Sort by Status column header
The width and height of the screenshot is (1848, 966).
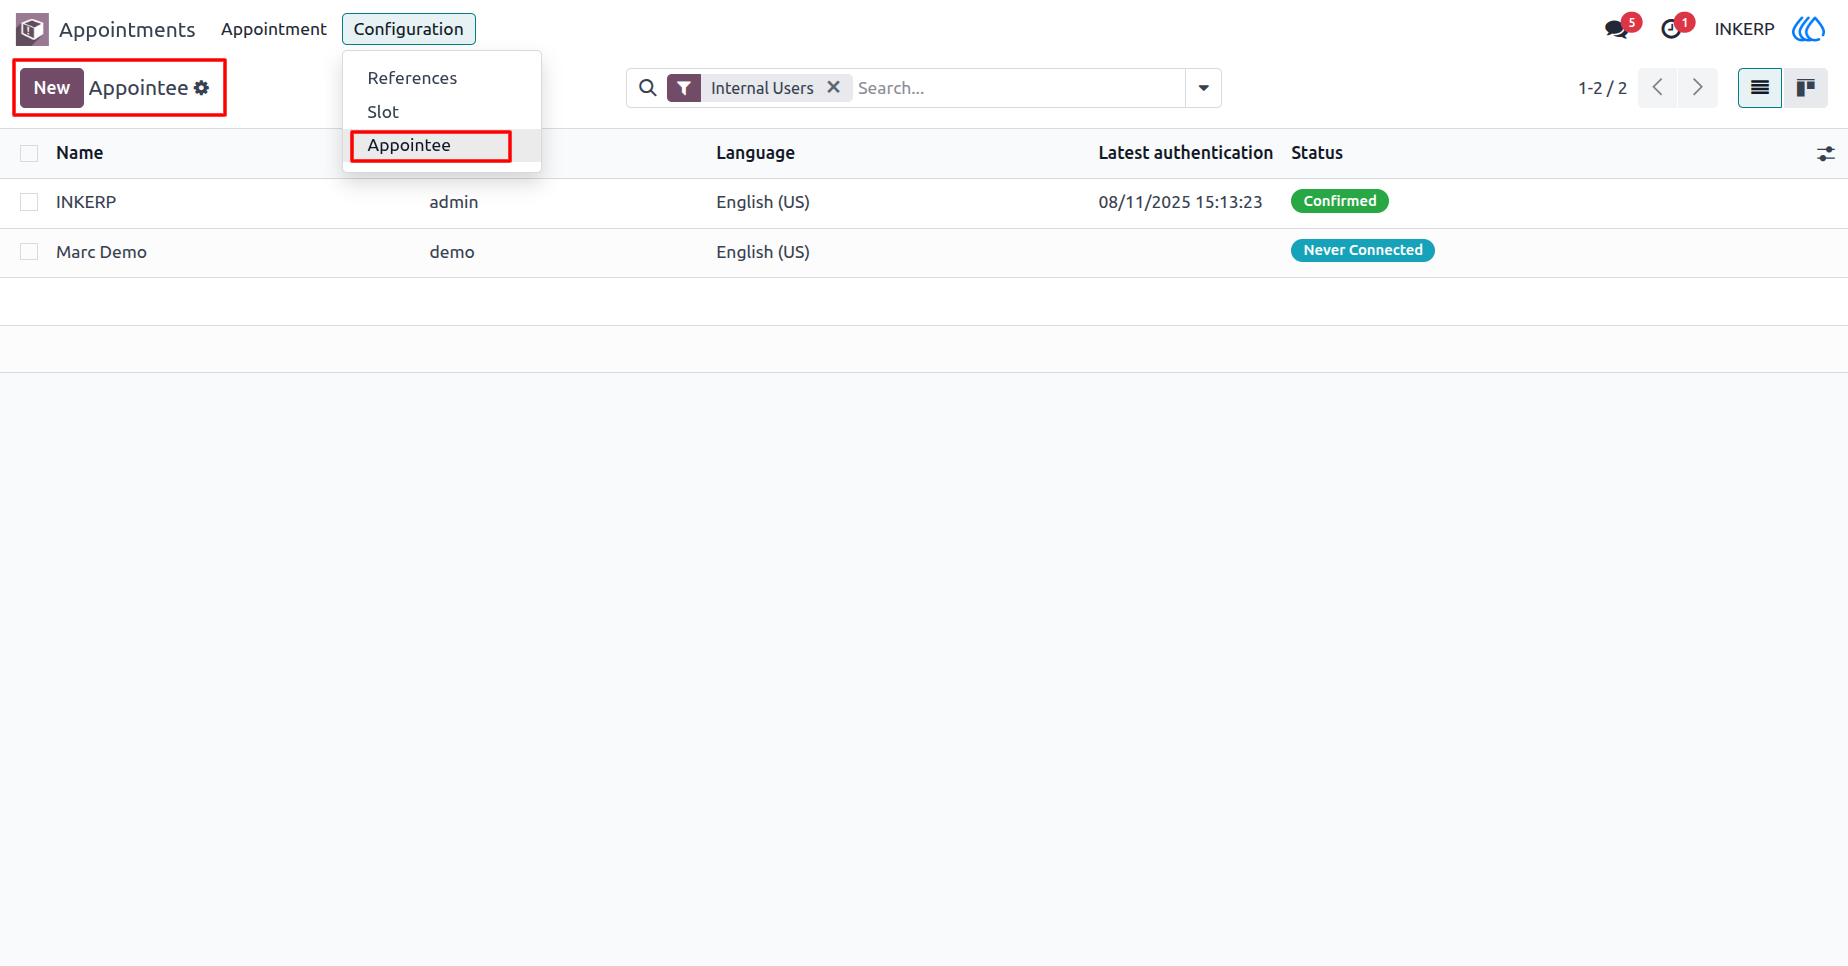(1317, 153)
